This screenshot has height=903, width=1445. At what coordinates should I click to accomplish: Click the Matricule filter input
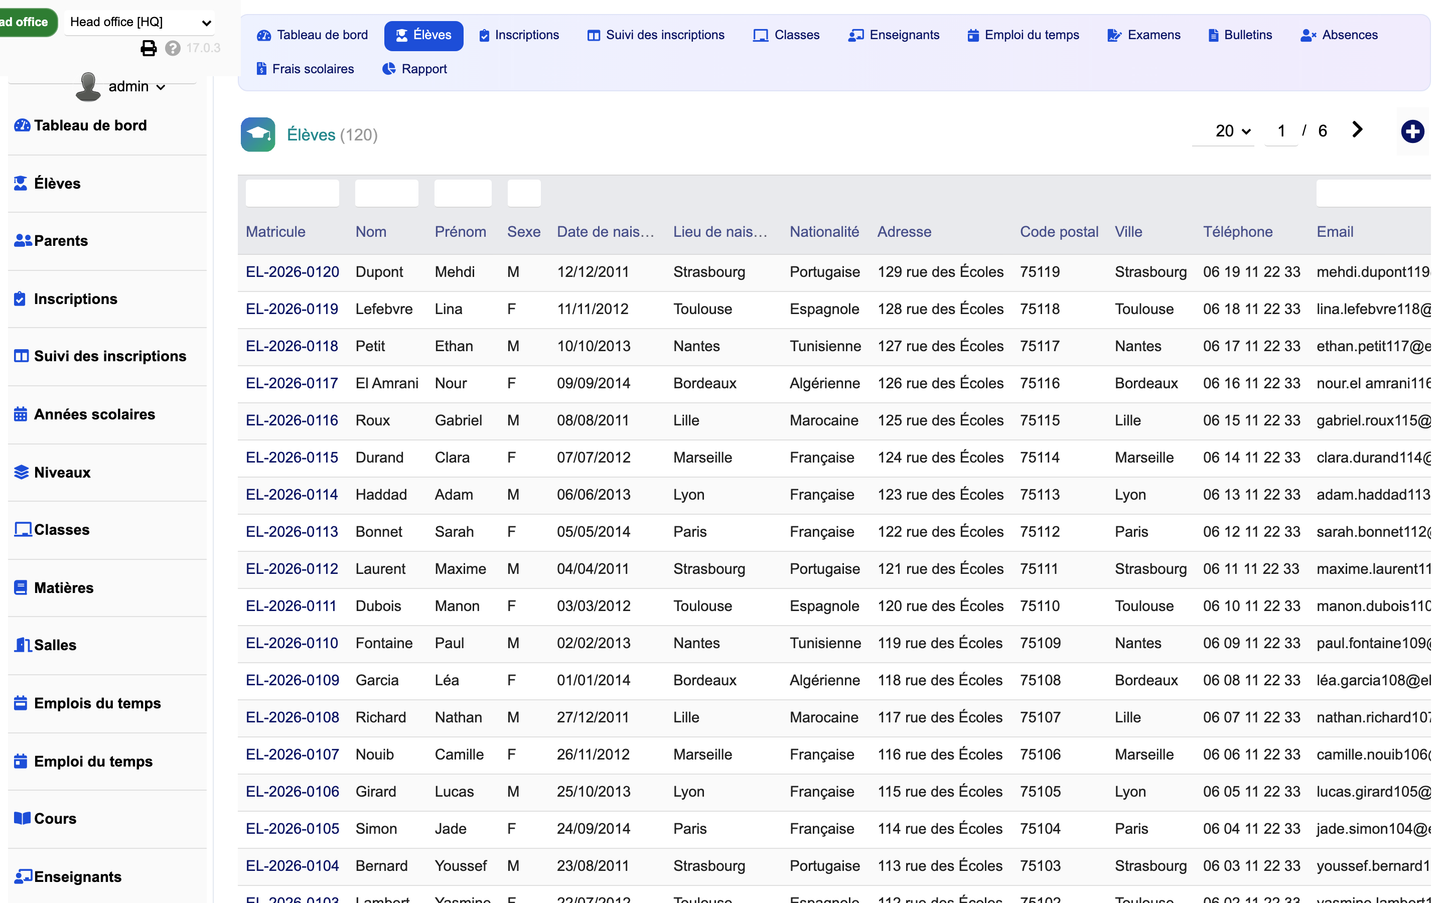click(x=292, y=193)
